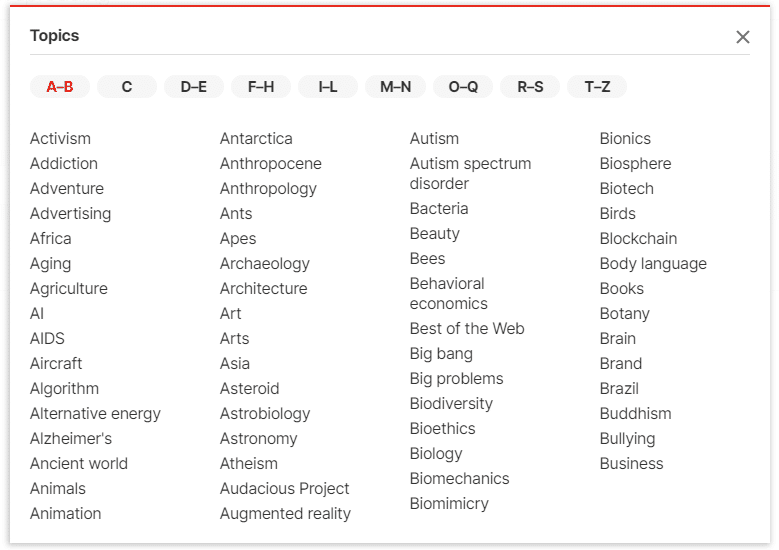This screenshot has height=550, width=779.
Task: Visit the Blockchain topic
Action: point(638,238)
